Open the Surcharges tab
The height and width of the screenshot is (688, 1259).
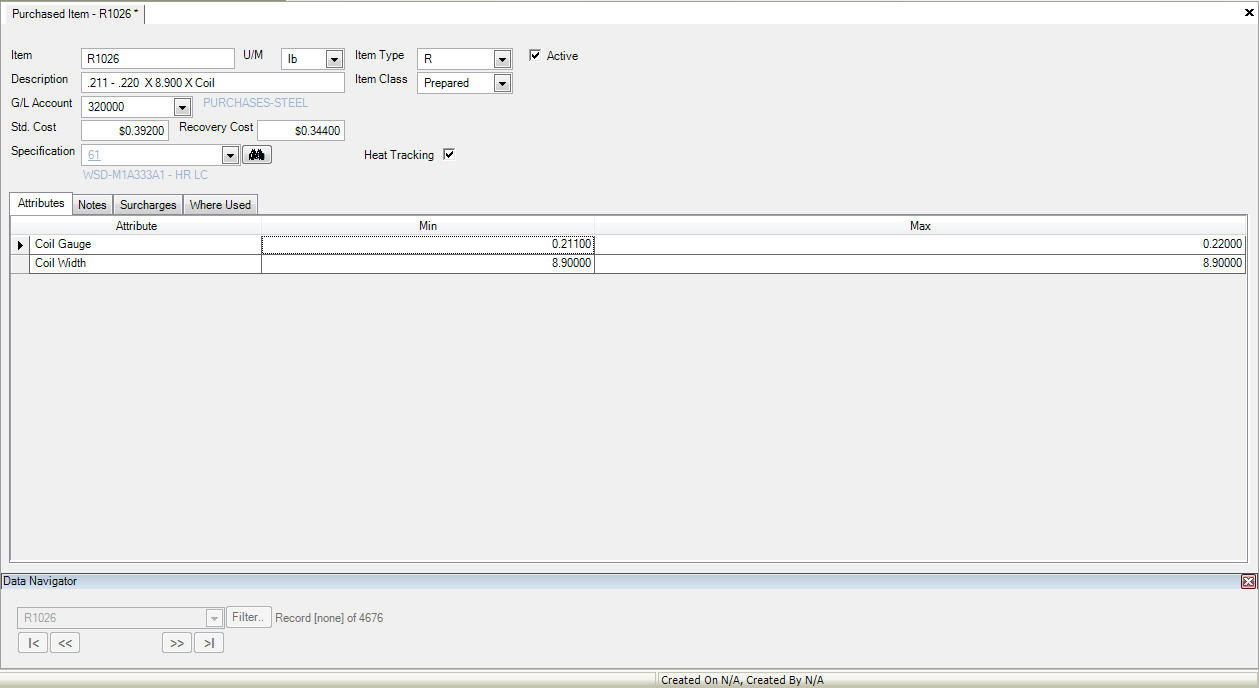(148, 205)
